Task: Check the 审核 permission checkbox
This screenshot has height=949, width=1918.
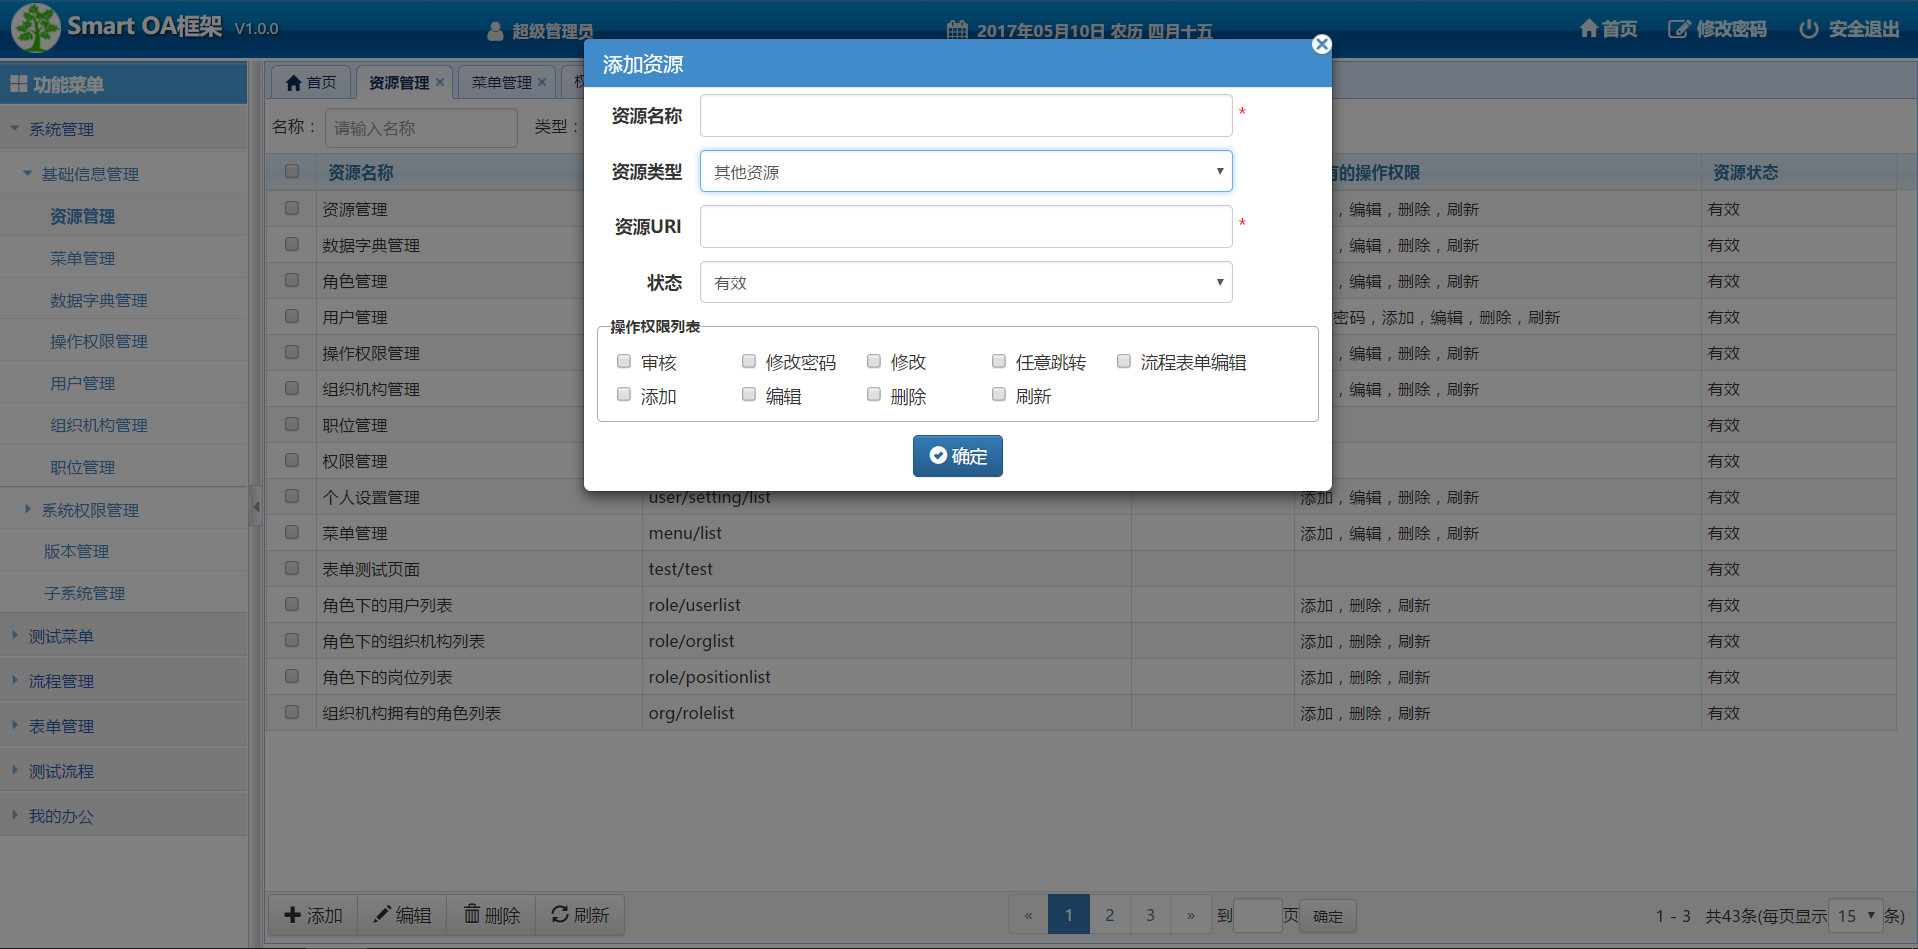Action: 624,361
